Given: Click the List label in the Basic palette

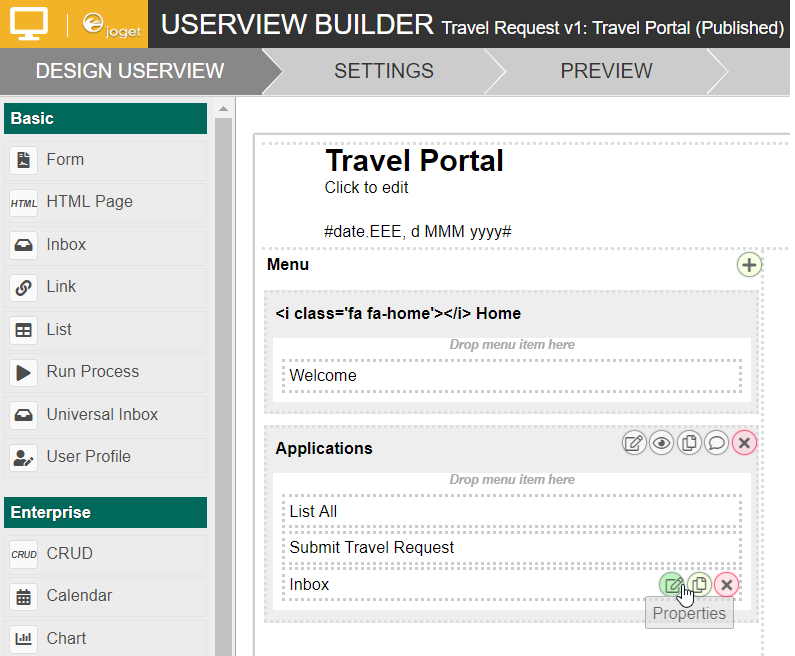Looking at the screenshot, I should (x=59, y=330).
